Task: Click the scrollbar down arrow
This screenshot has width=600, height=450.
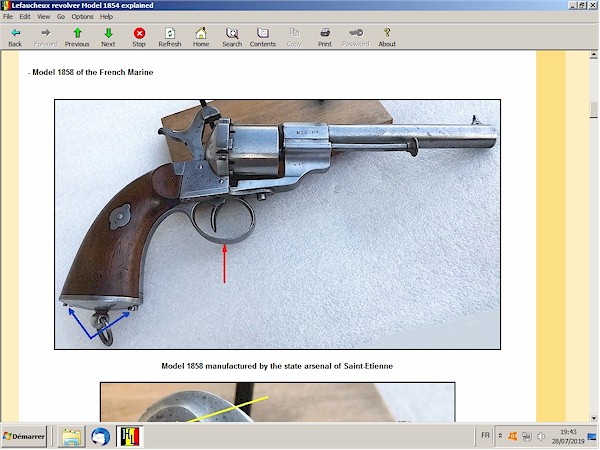Action: tap(593, 418)
